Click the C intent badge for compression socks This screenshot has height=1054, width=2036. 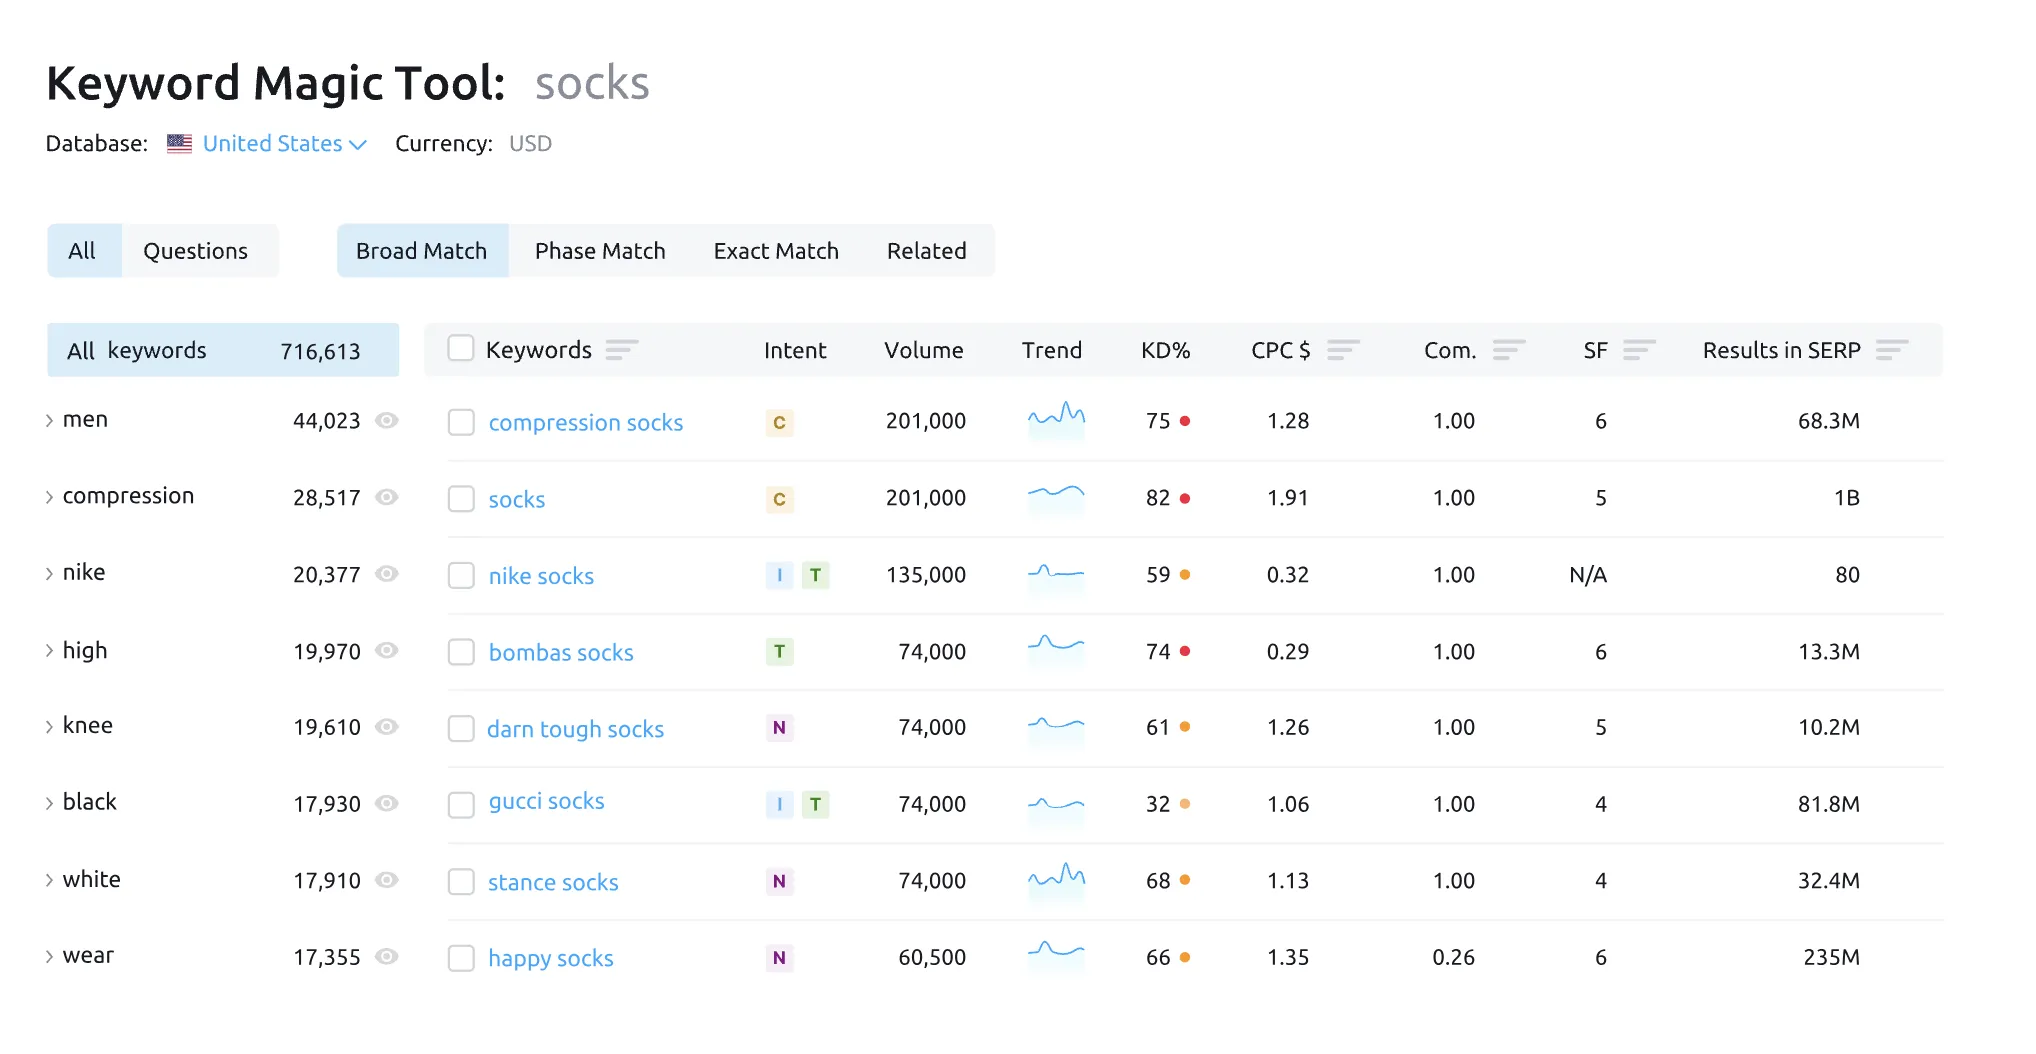pyautogui.click(x=779, y=422)
